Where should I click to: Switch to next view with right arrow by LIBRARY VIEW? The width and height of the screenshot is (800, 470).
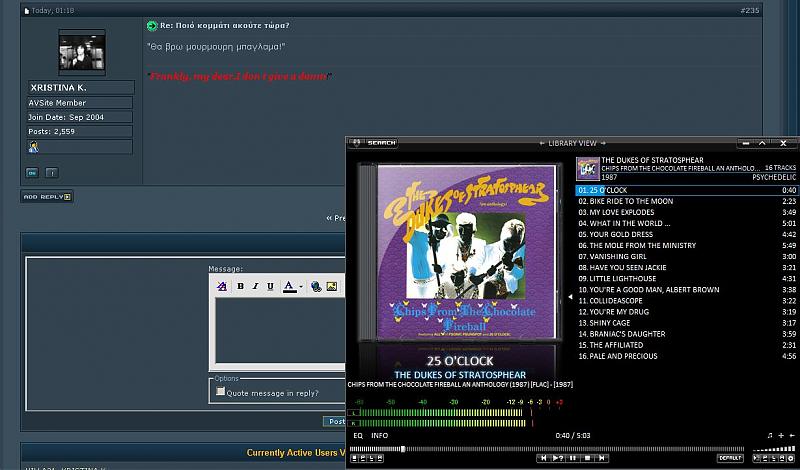point(603,143)
